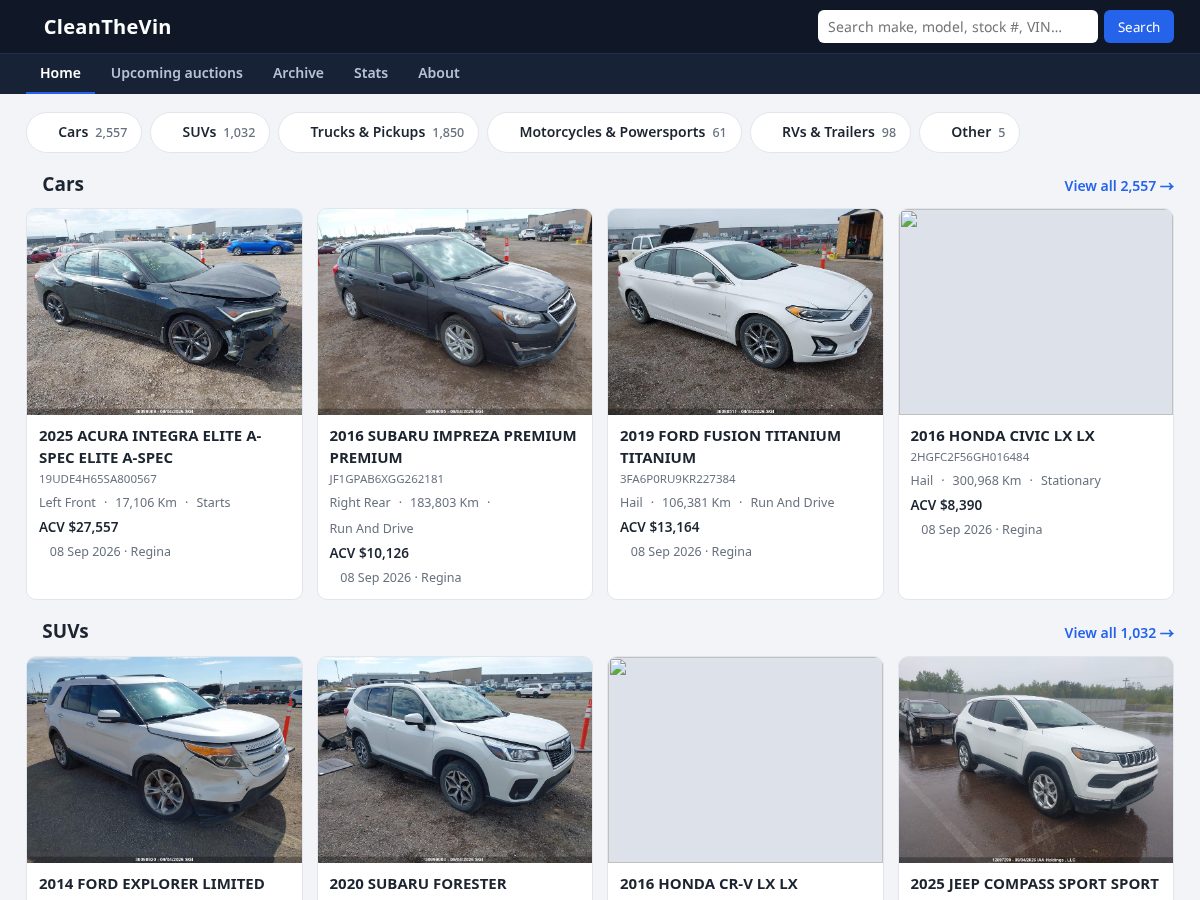Click VIN 2HGFC2F56GH016484
The image size is (1200, 900).
pos(970,457)
